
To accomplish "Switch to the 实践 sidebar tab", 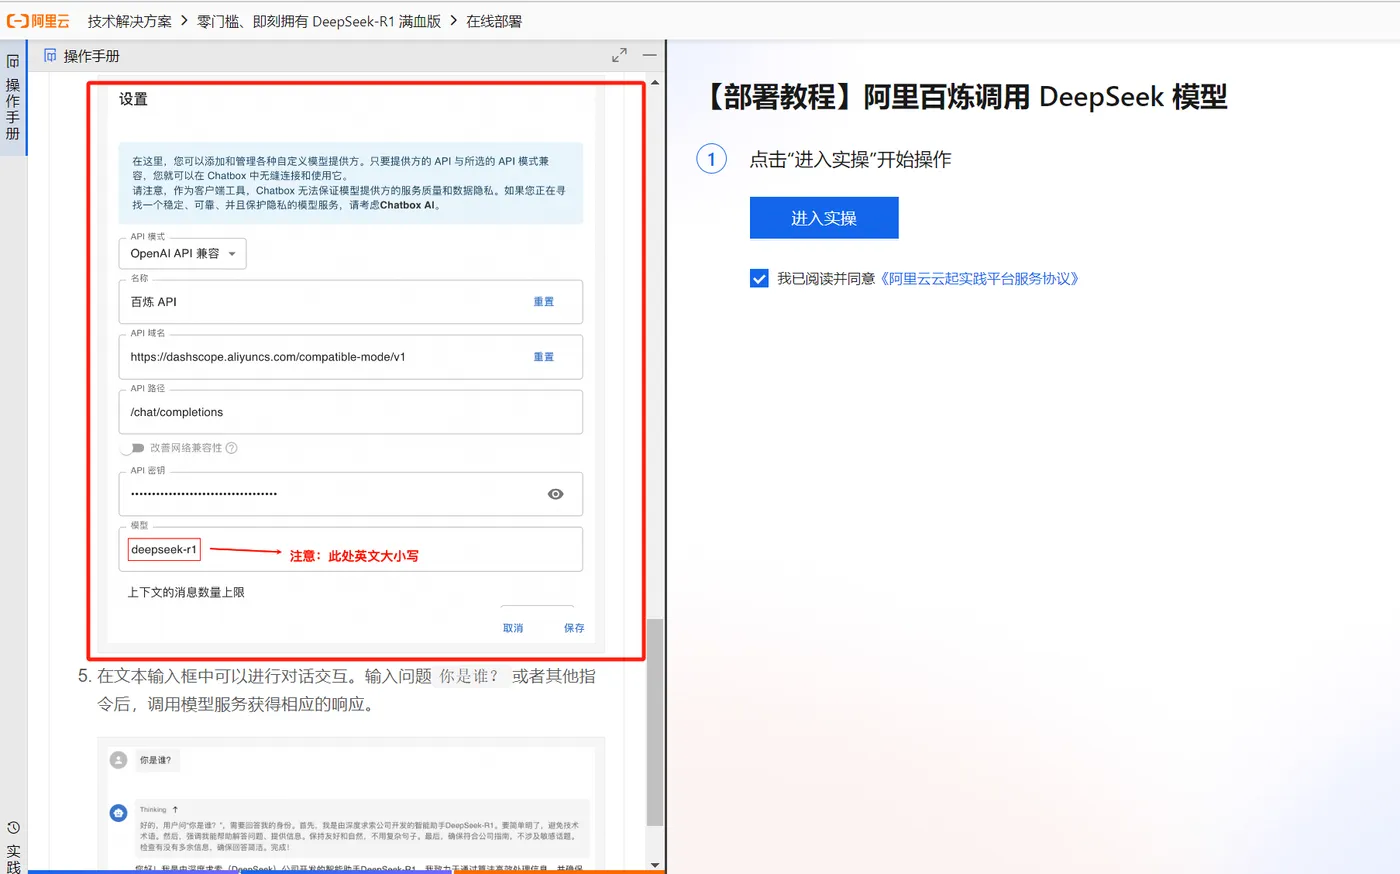I will click(x=13, y=846).
